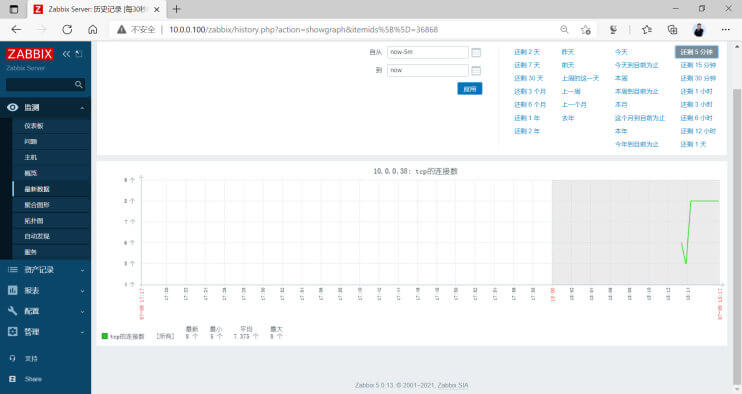The width and height of the screenshot is (742, 394).
Task: Click the blue 应用 apply button
Action: point(469,89)
